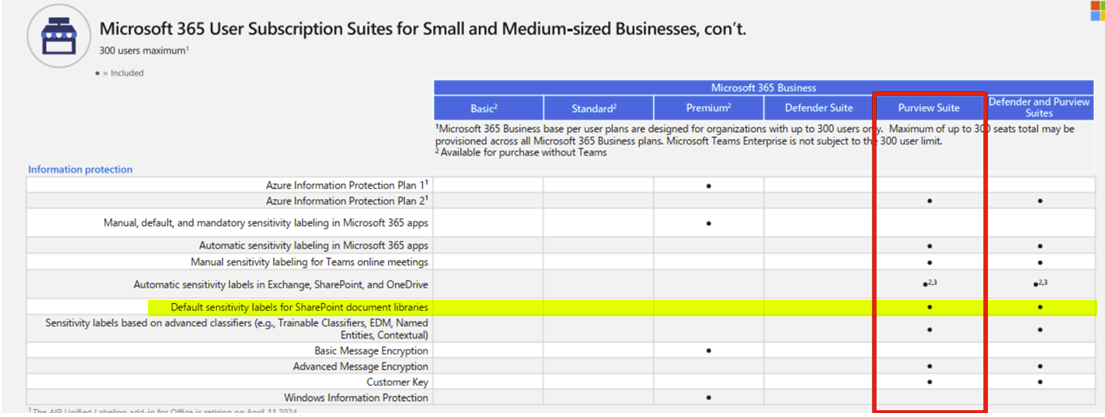This screenshot has width=1105, height=417.
Task: Click Defender and Purview bullet for Teams online meetings labeling
Action: coord(1040,262)
